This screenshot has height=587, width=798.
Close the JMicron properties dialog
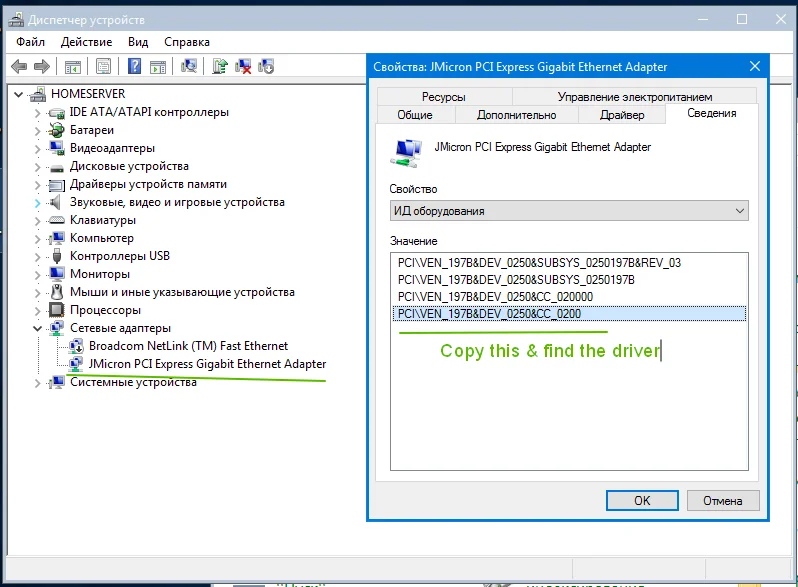[755, 66]
